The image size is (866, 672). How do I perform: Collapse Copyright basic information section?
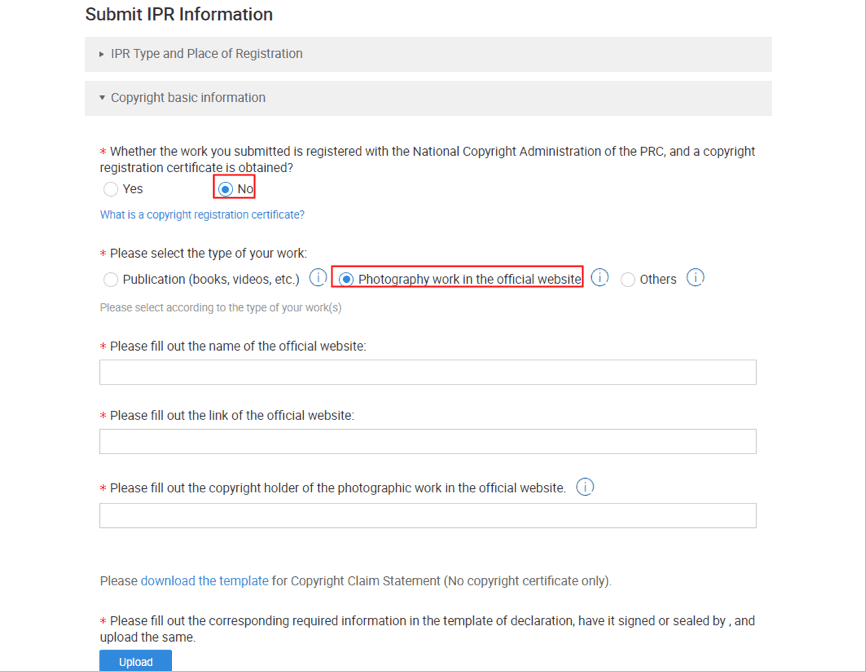[428, 98]
